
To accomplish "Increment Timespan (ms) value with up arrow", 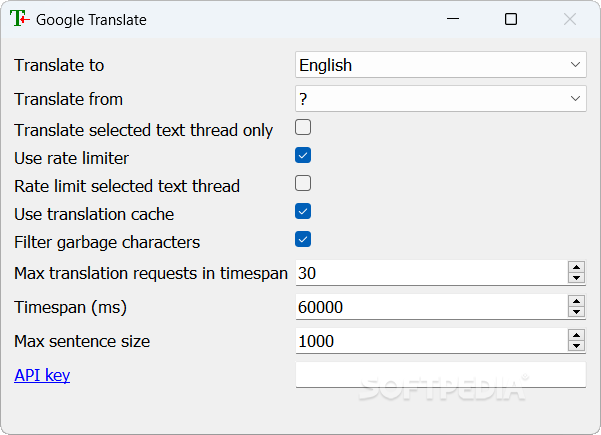I will pos(576,301).
